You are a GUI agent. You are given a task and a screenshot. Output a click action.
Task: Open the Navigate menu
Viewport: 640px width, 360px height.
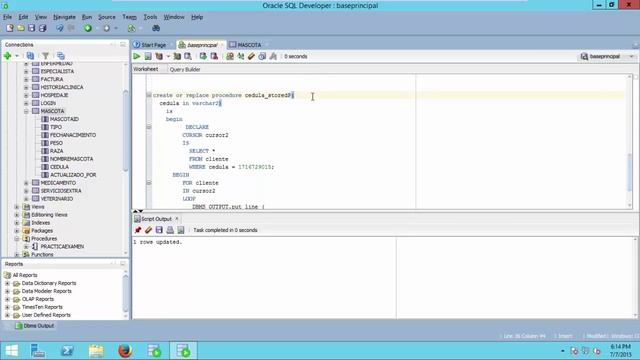64,17
